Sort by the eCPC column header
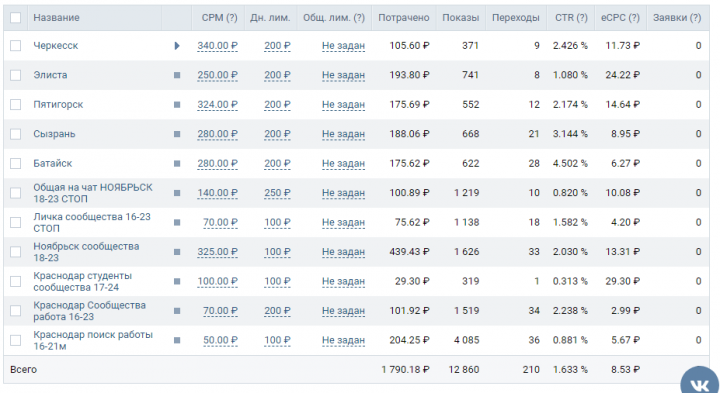Image resolution: width=720 pixels, height=393 pixels. (x=620, y=17)
